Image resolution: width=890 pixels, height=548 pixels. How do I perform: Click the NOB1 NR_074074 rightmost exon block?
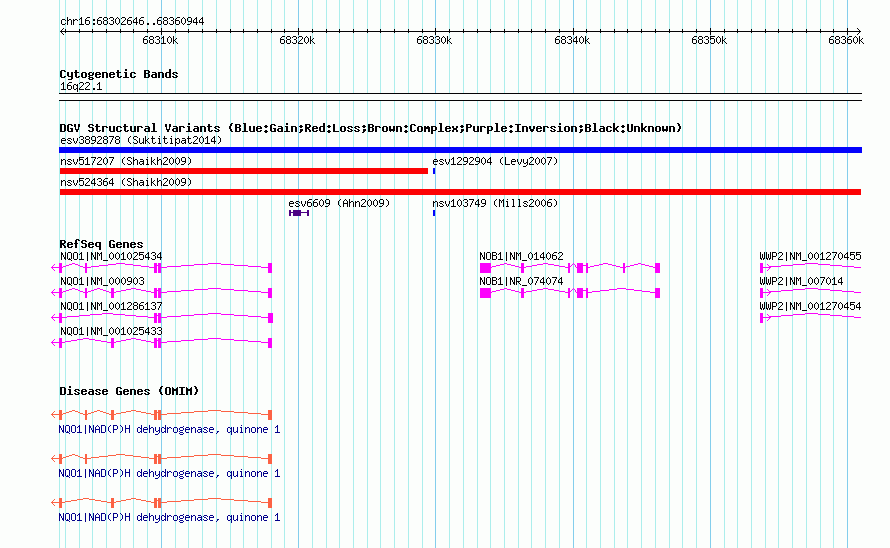pos(658,293)
